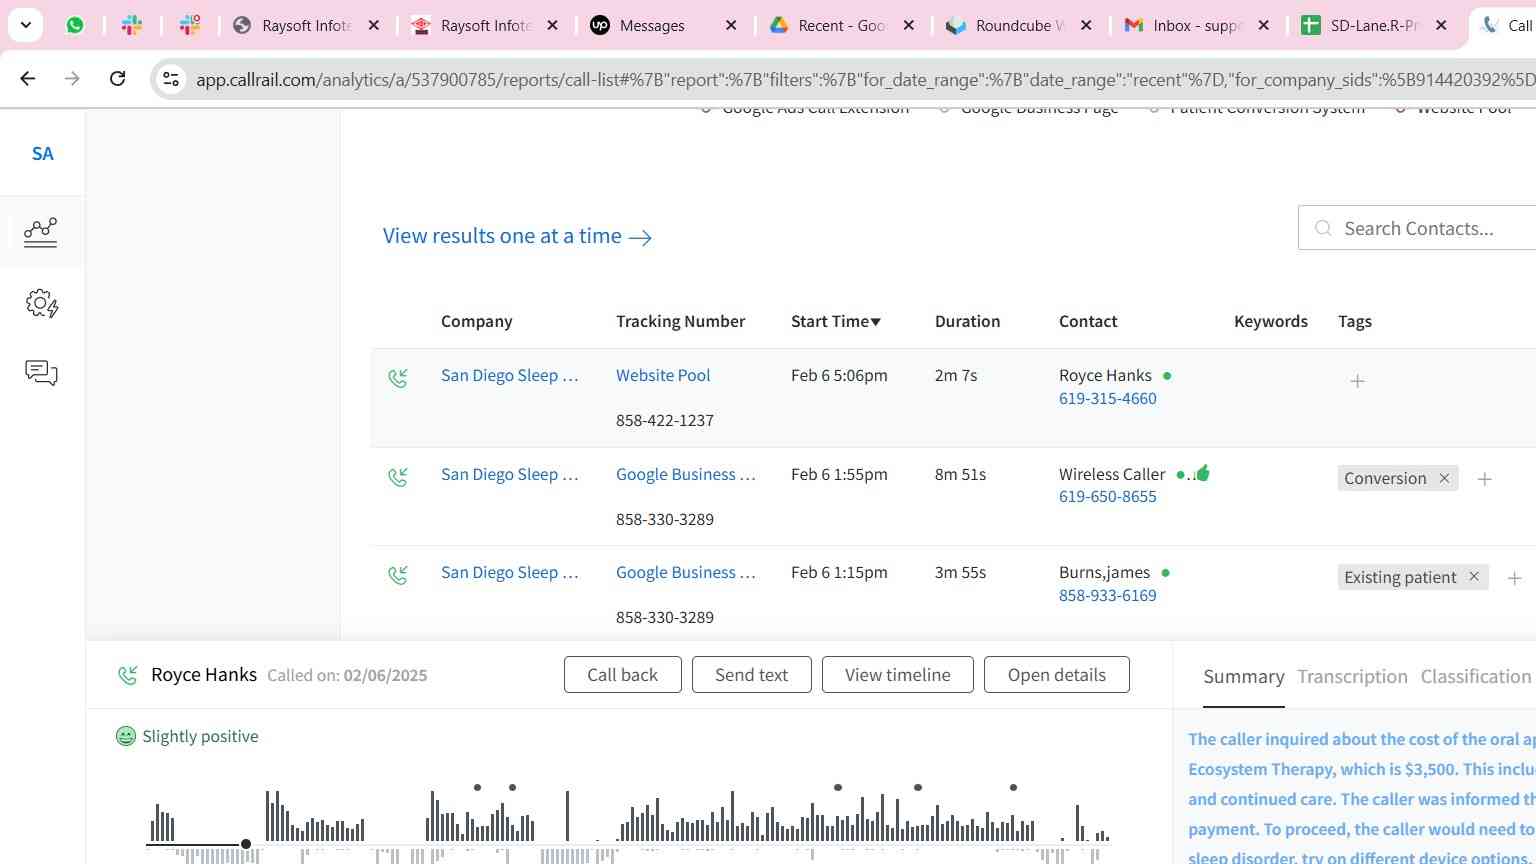Open the chat conversations sidebar icon
The width and height of the screenshot is (1536, 864).
41,373
